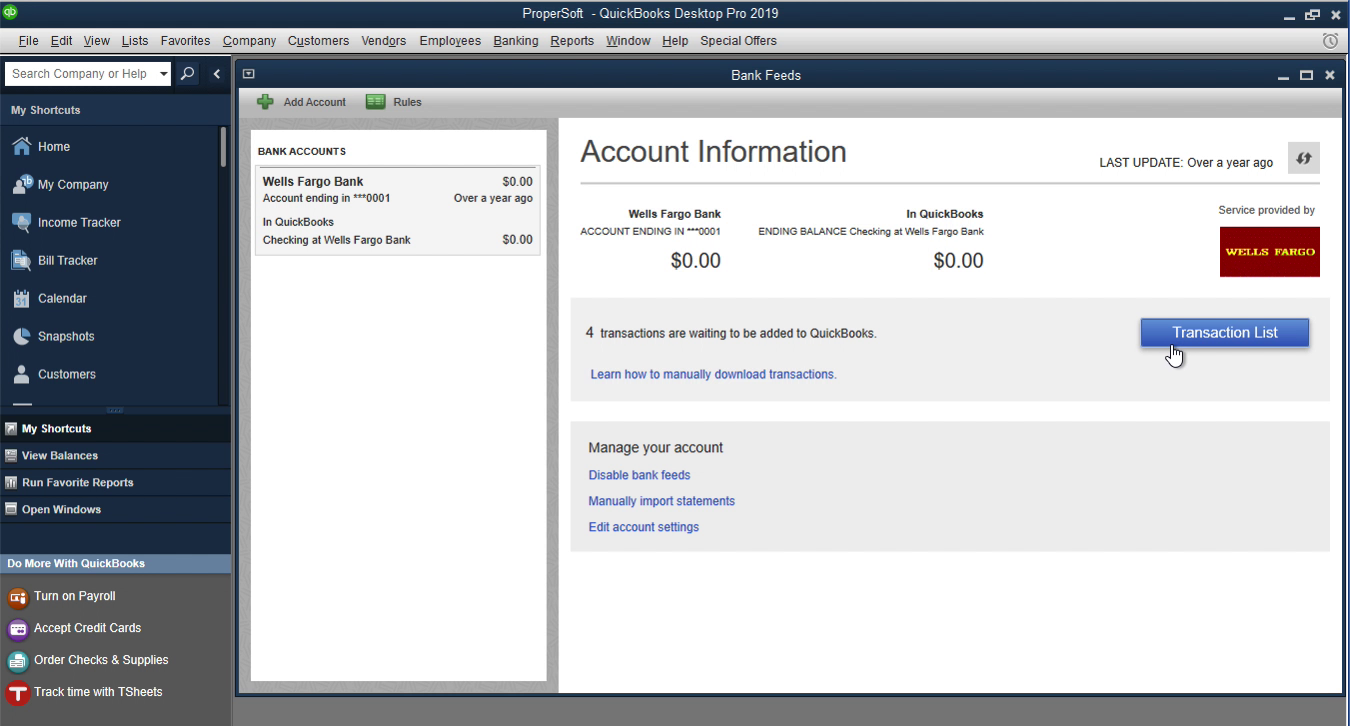The image size is (1350, 726).
Task: Collapse the left shortcuts panel arrow
Action: coord(217,74)
